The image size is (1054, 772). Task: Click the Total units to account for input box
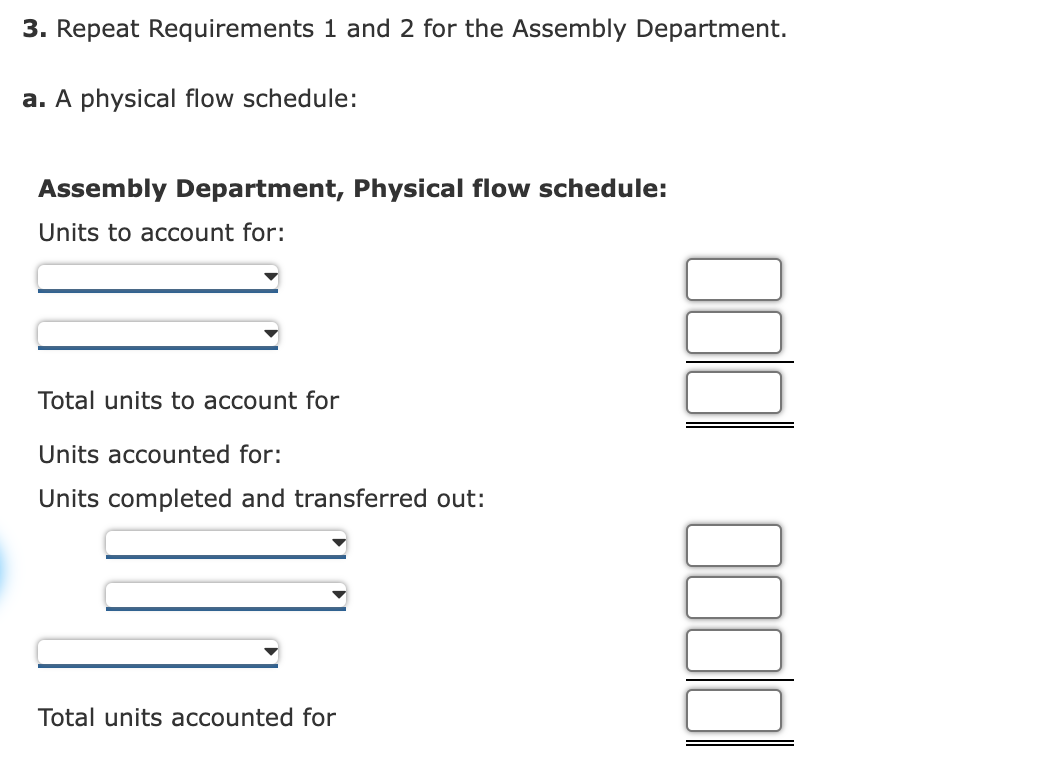coord(733,391)
